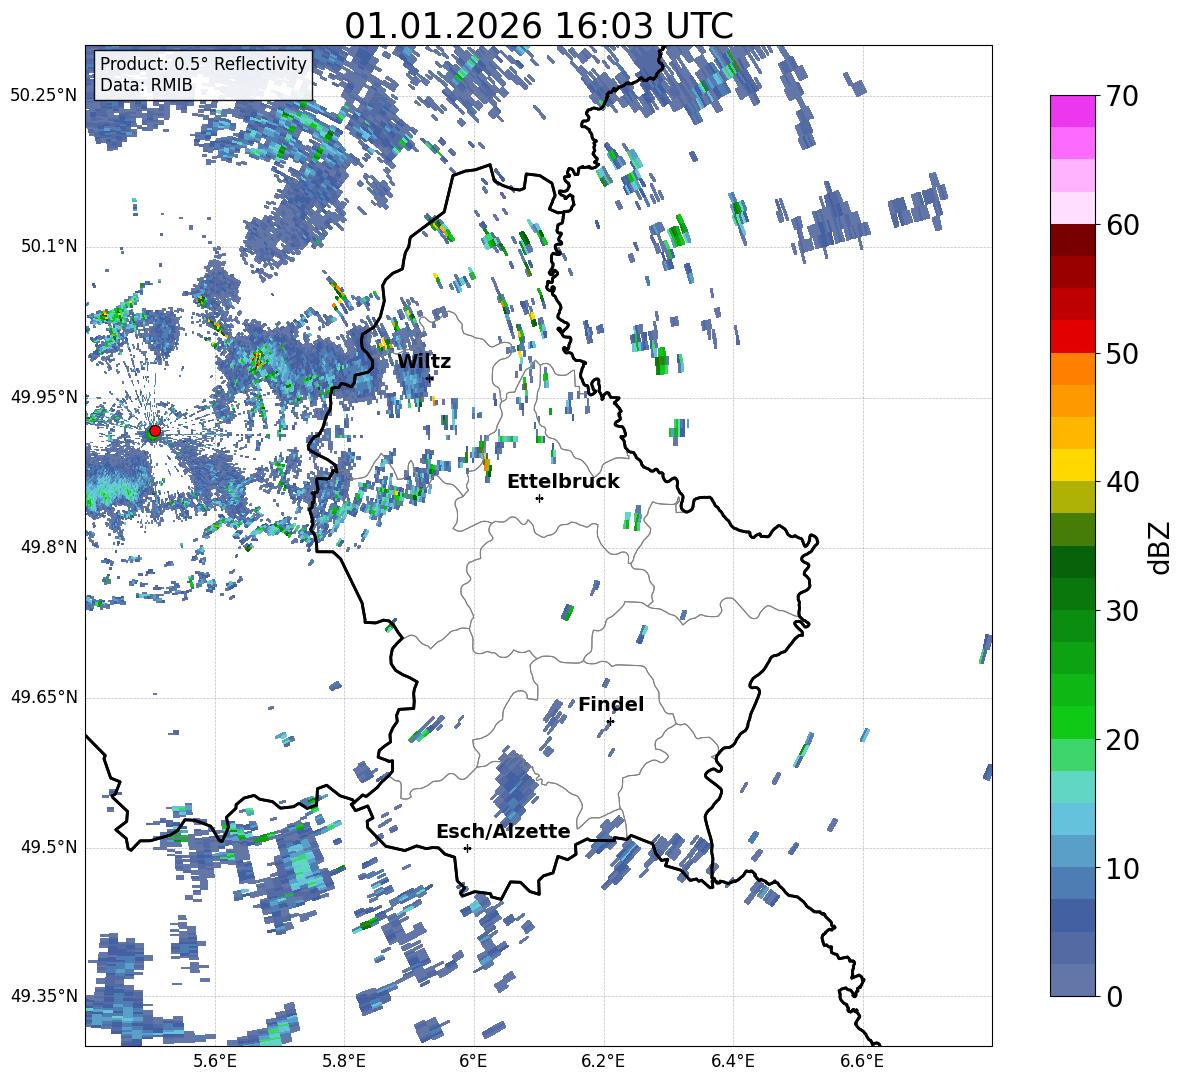The image size is (1184, 1081).
Task: Click the 6°E longitude label
Action: 473,1061
